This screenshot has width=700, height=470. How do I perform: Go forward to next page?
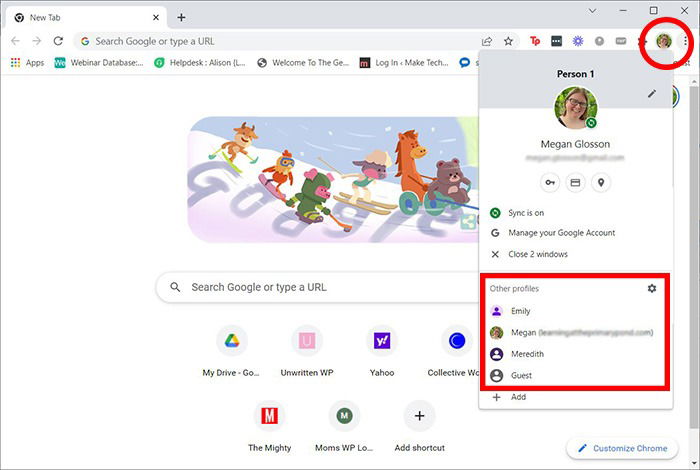click(37, 41)
